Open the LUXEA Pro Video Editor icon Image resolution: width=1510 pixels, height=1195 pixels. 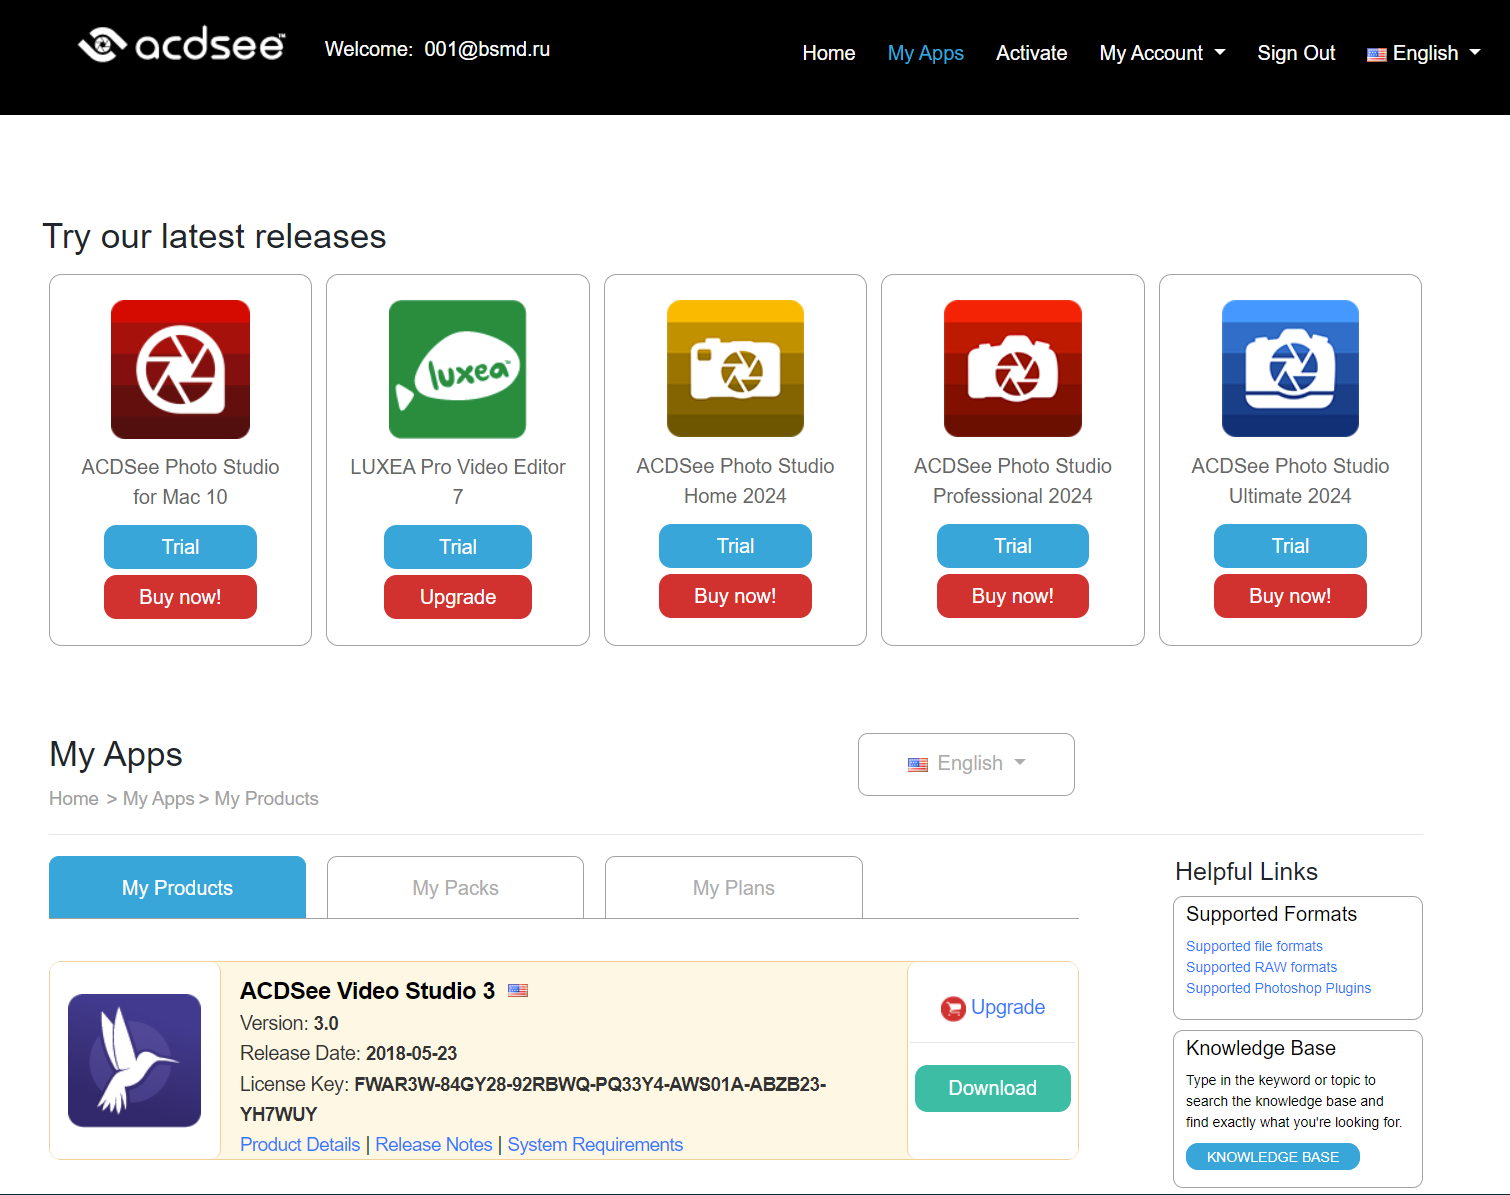[457, 369]
